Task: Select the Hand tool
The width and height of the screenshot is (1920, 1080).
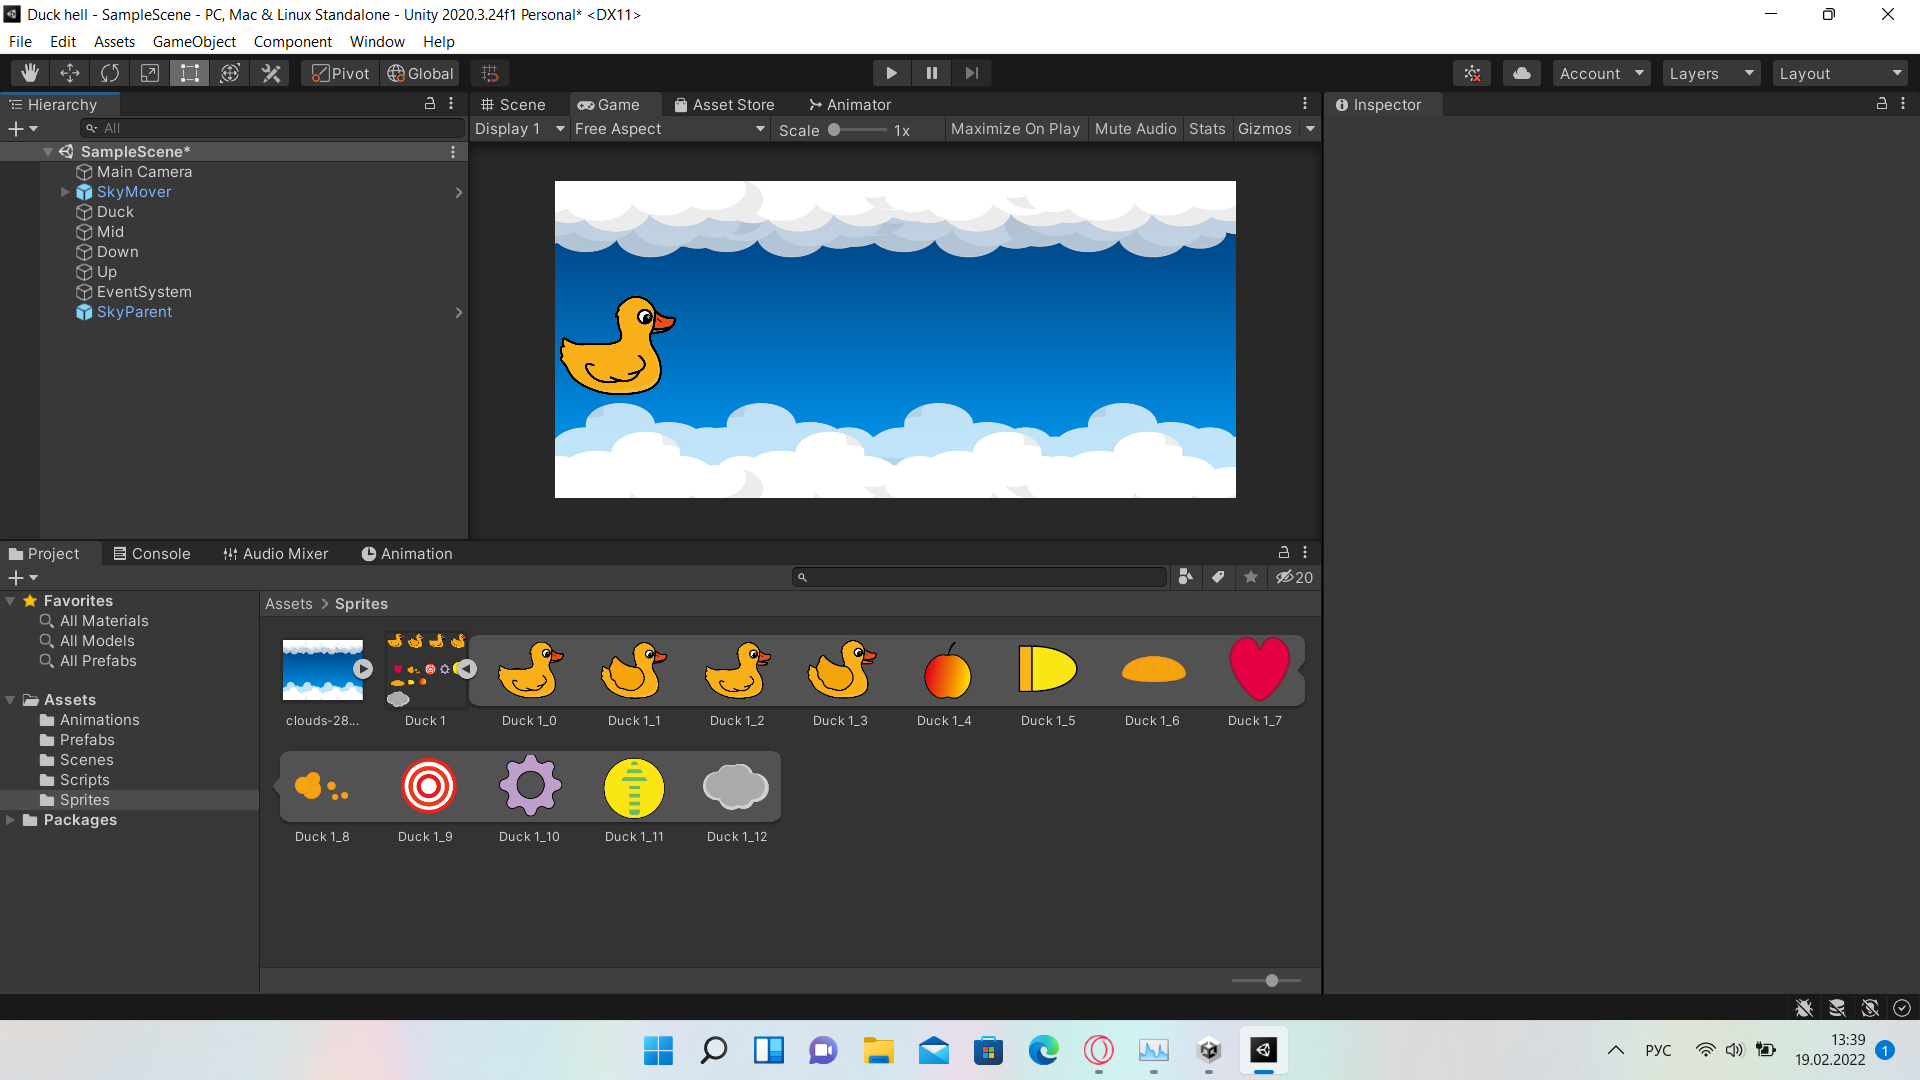Action: [x=30, y=73]
